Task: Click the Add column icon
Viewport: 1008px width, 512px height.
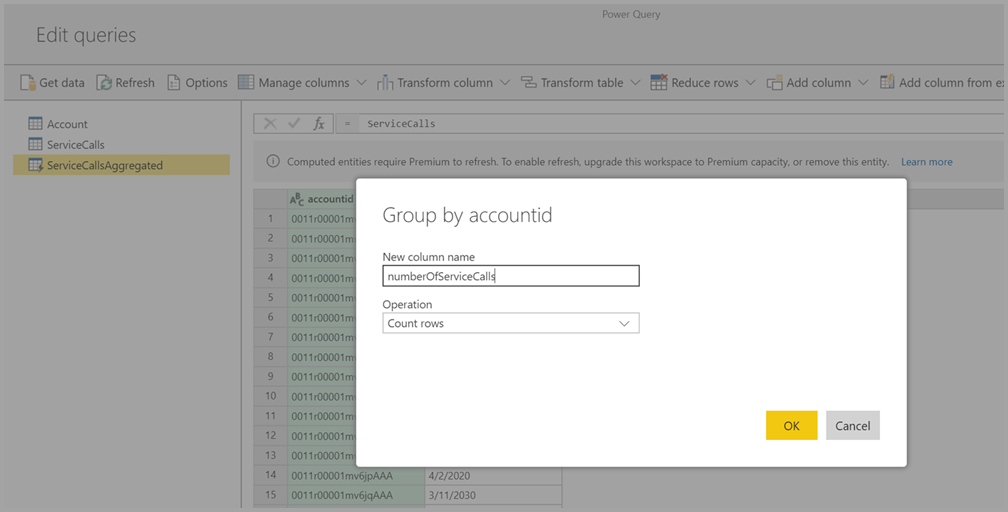Action: point(775,83)
